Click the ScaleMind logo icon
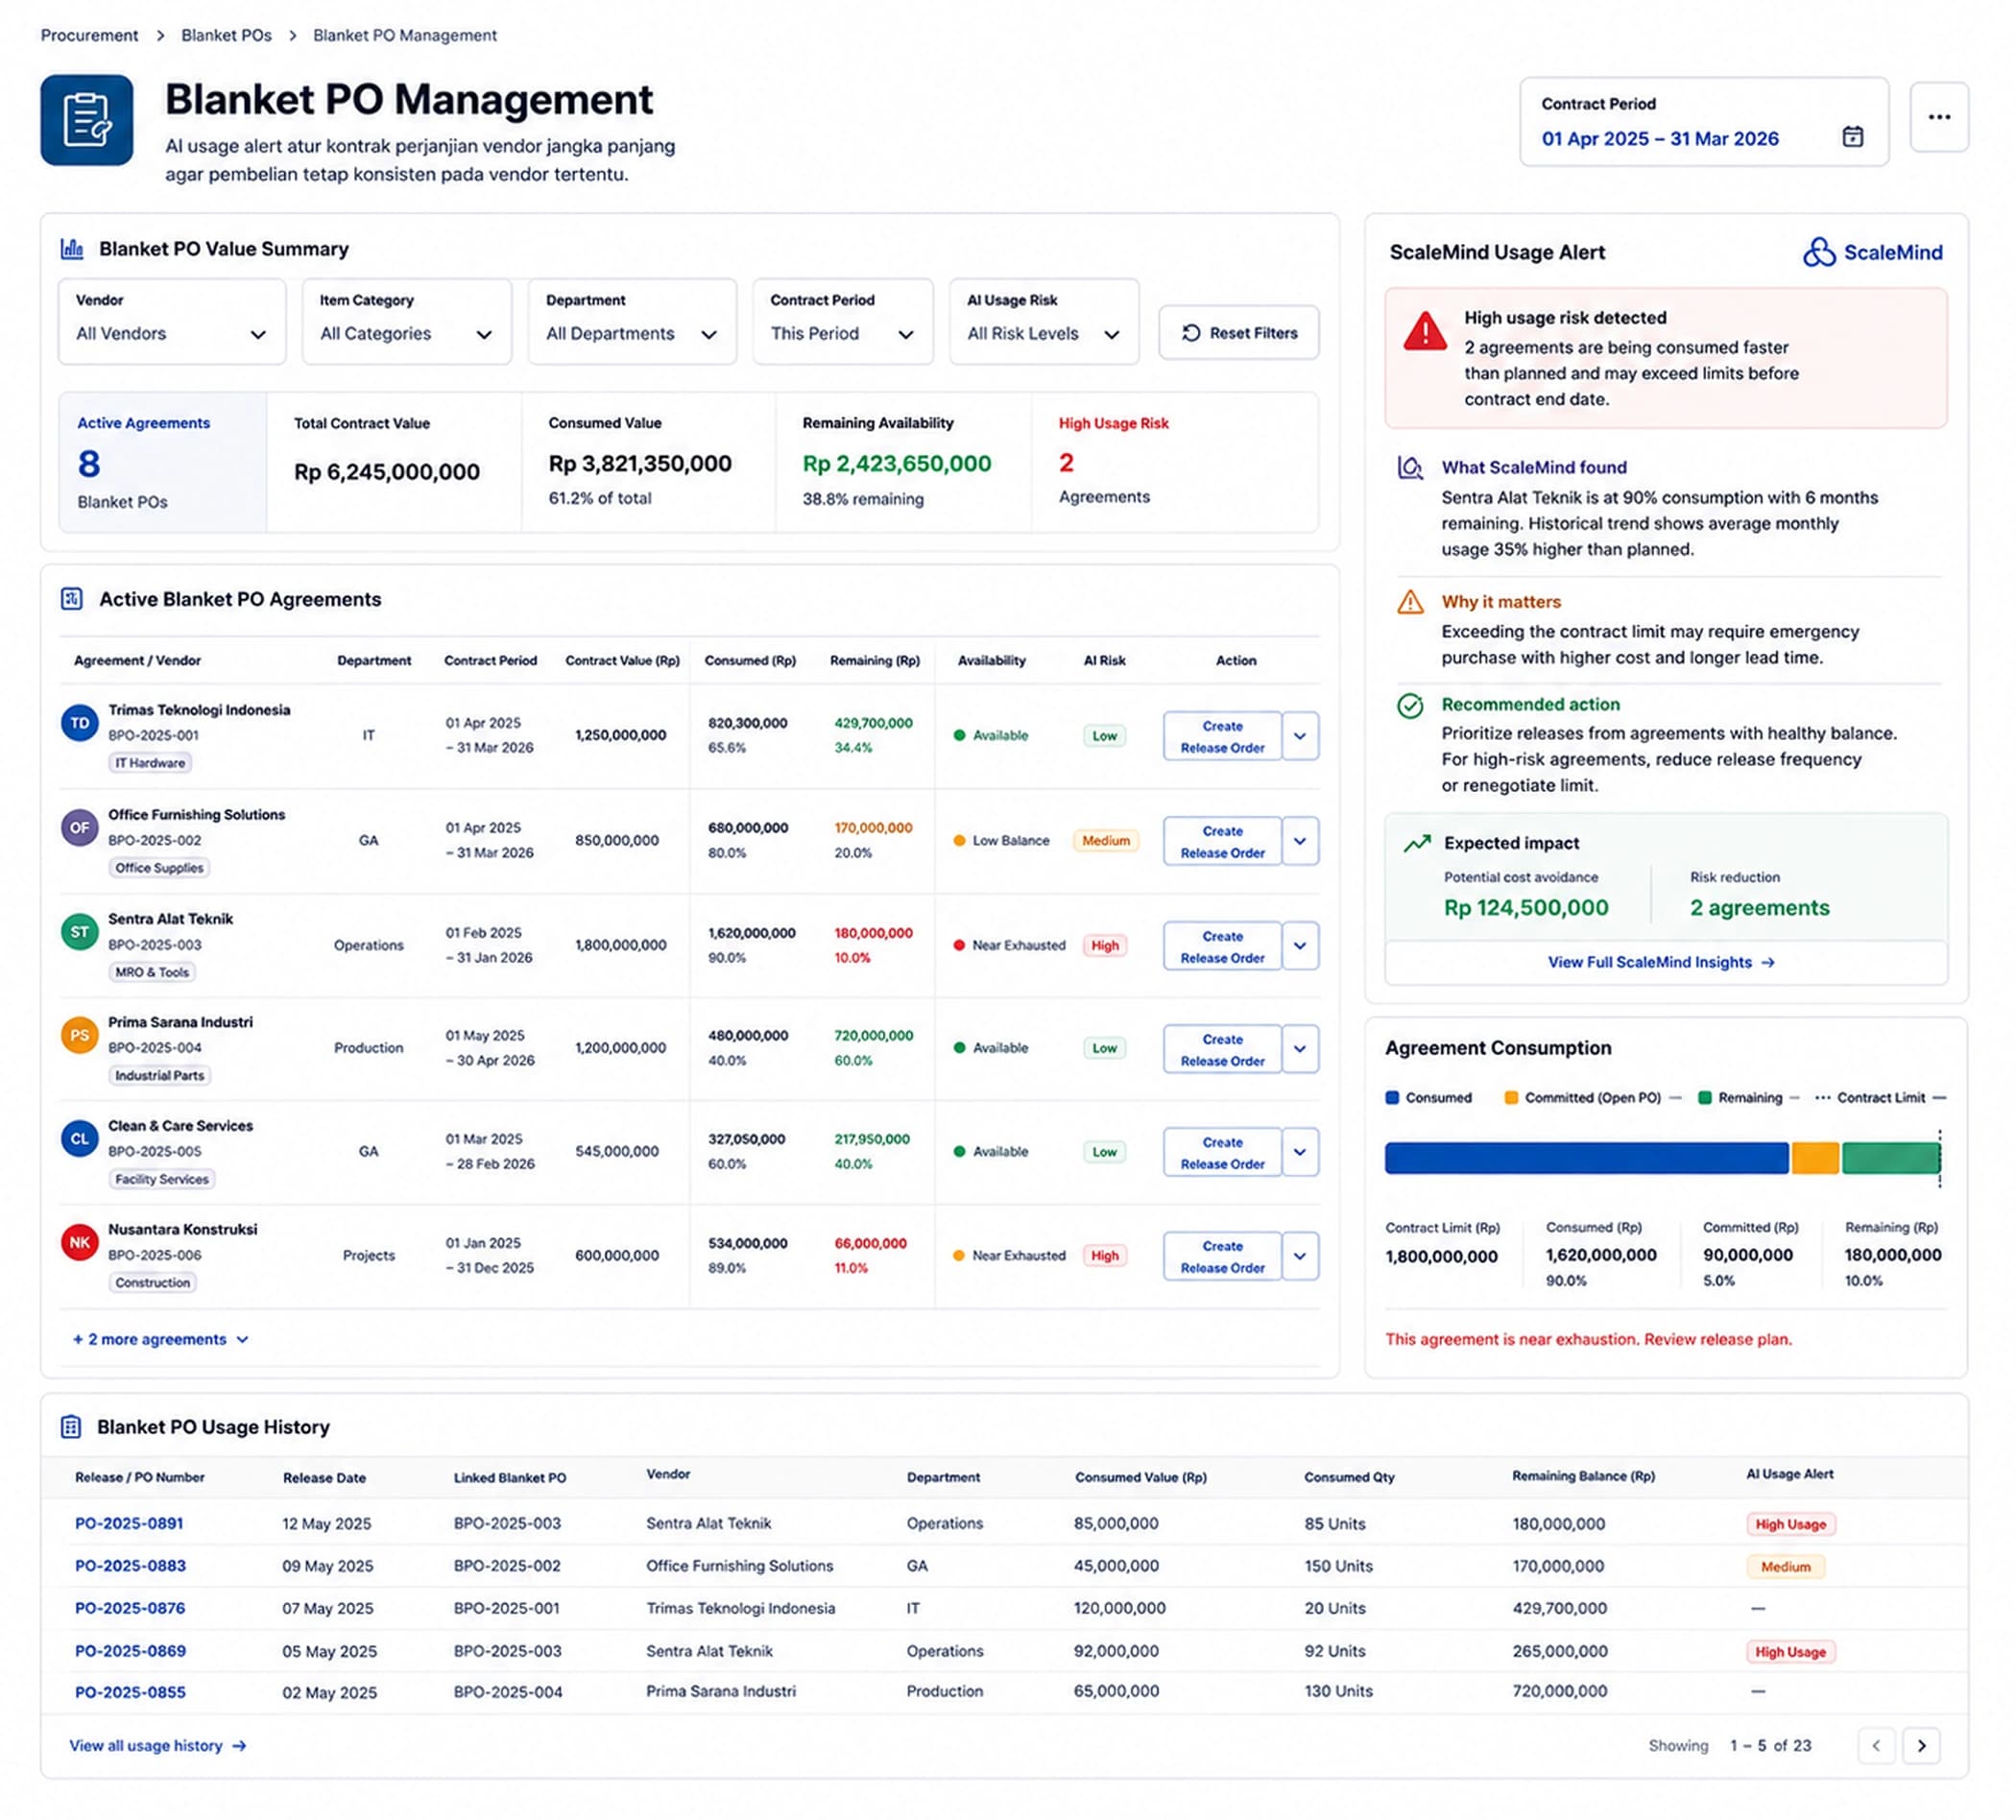Image resolution: width=2016 pixels, height=1820 pixels. tap(1819, 252)
